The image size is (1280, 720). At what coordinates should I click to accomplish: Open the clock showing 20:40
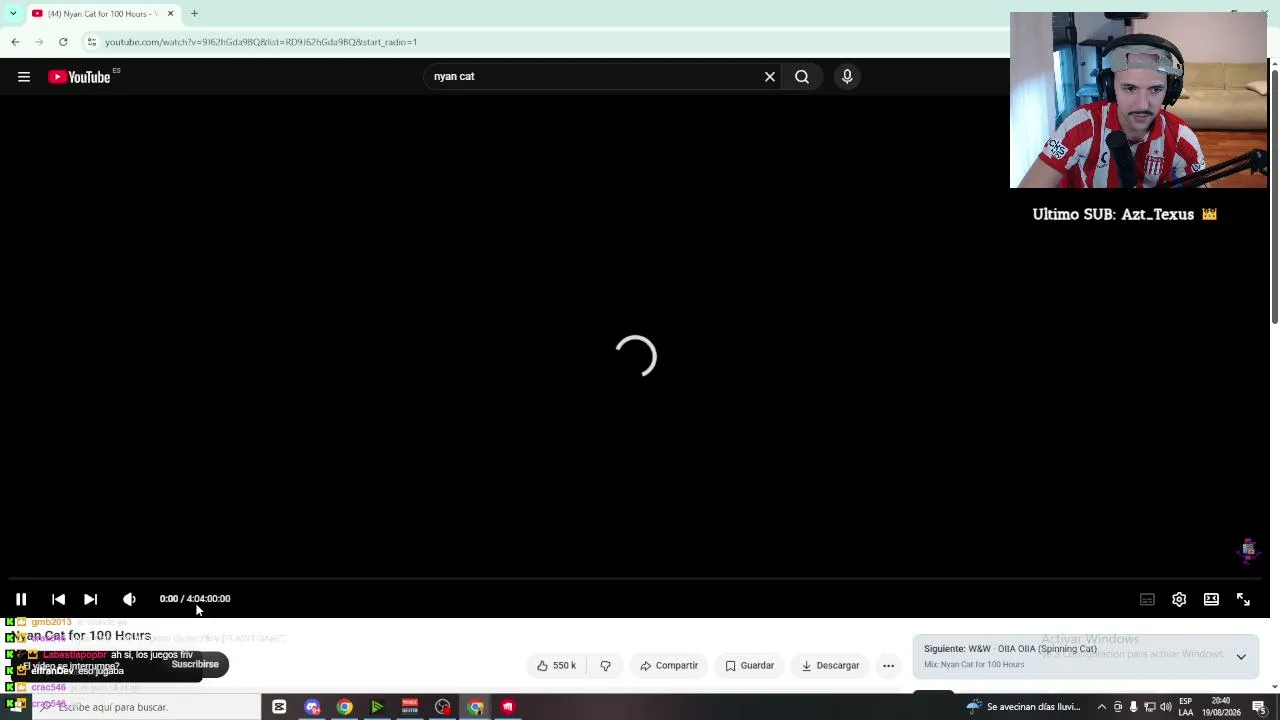point(1222,707)
